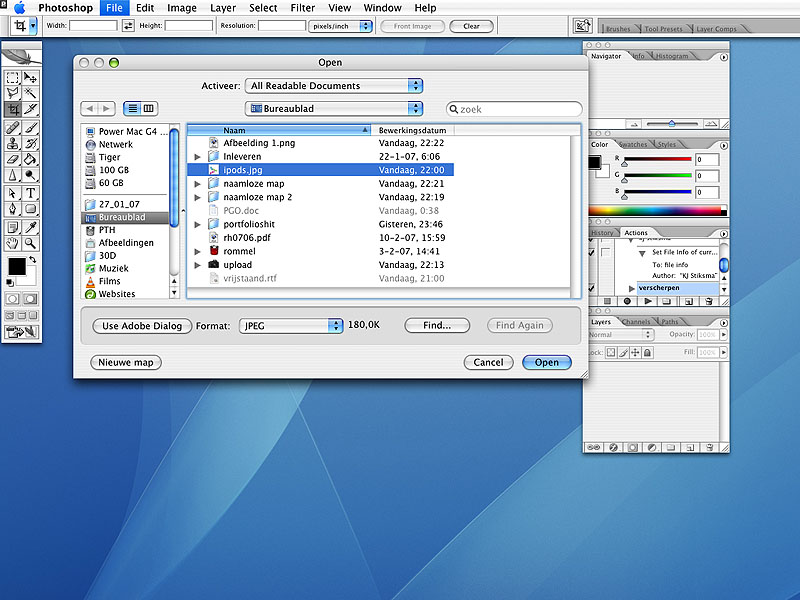Switch file browser to list view
This screenshot has width=800, height=600.
pyautogui.click(x=133, y=108)
